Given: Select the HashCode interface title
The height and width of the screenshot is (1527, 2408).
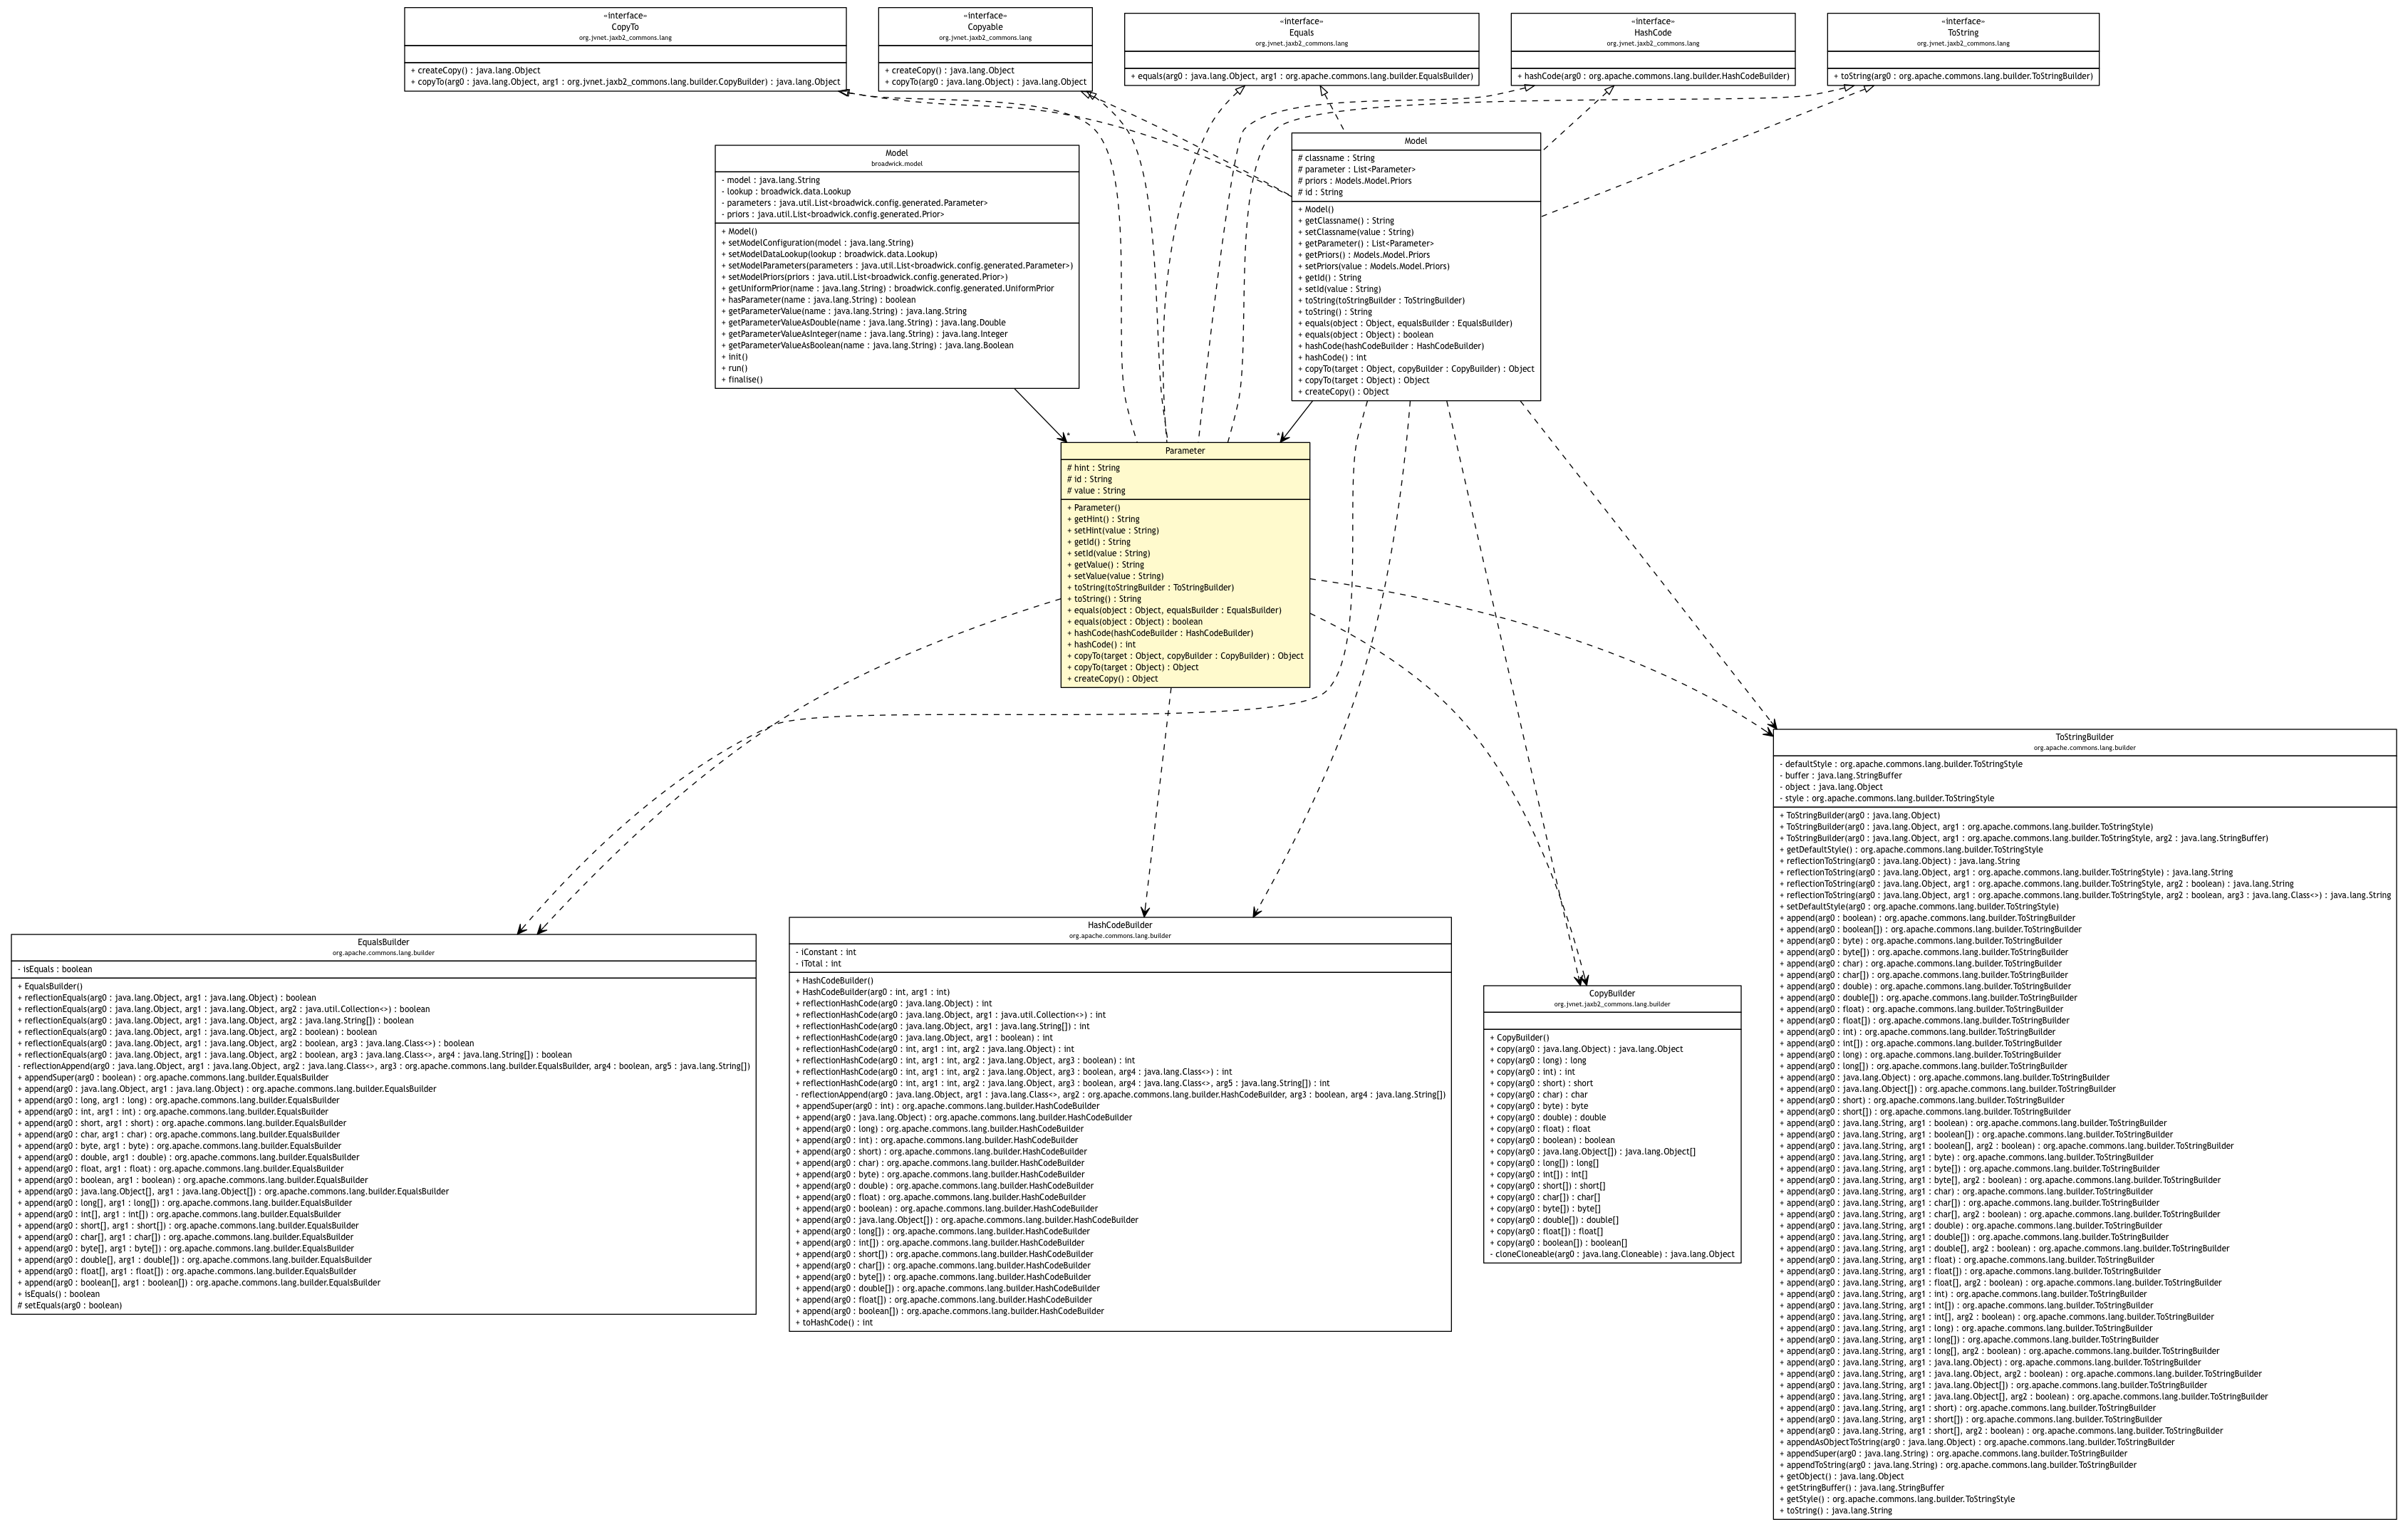Looking at the screenshot, I should click(x=1653, y=33).
